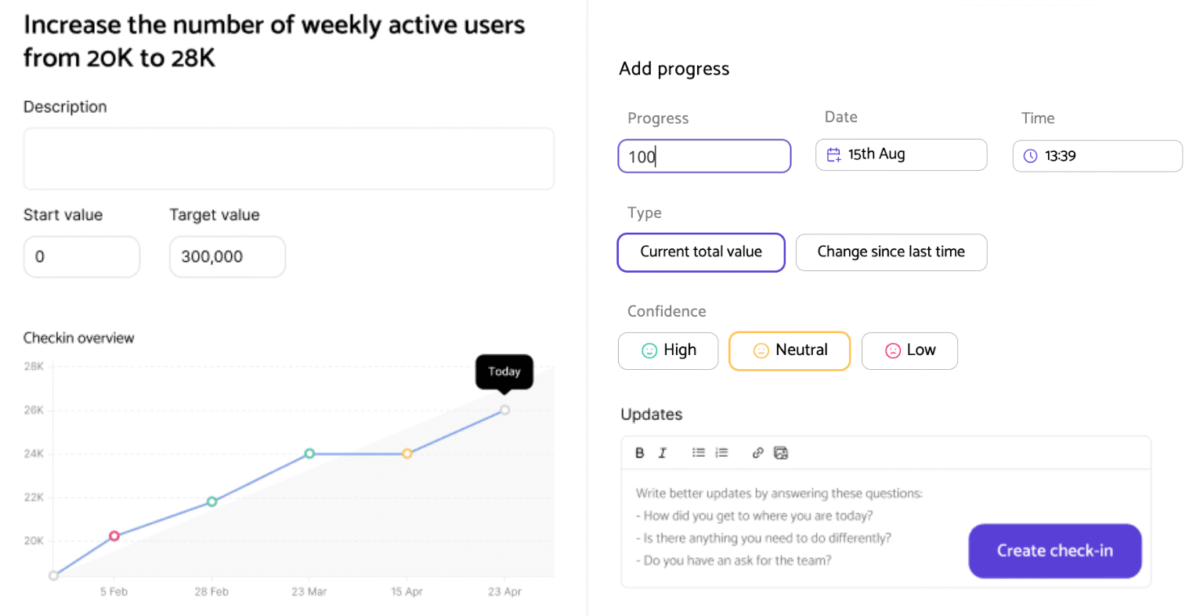This screenshot has width=1200, height=616.
Task: Select the 23 Mar check-in point on chart
Action: [x=309, y=454]
